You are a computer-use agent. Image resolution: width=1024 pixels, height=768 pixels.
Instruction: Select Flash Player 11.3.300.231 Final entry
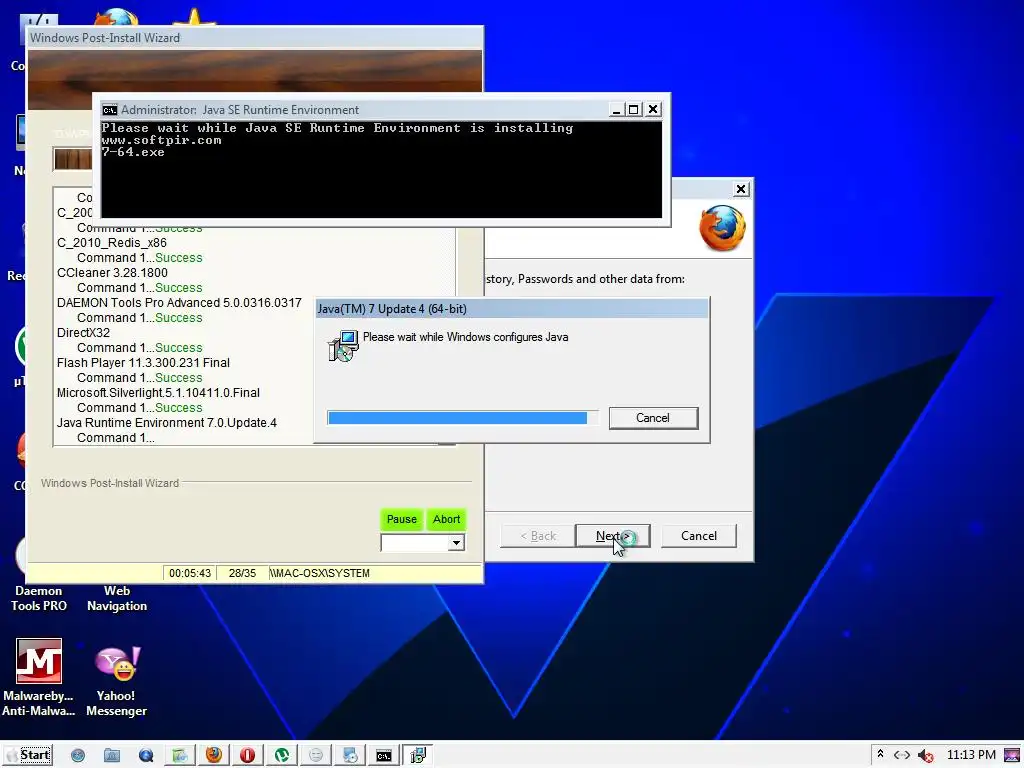144,362
